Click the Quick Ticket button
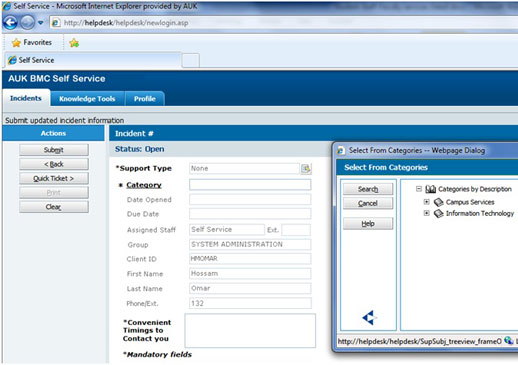This screenshot has height=365, width=518. (x=54, y=178)
